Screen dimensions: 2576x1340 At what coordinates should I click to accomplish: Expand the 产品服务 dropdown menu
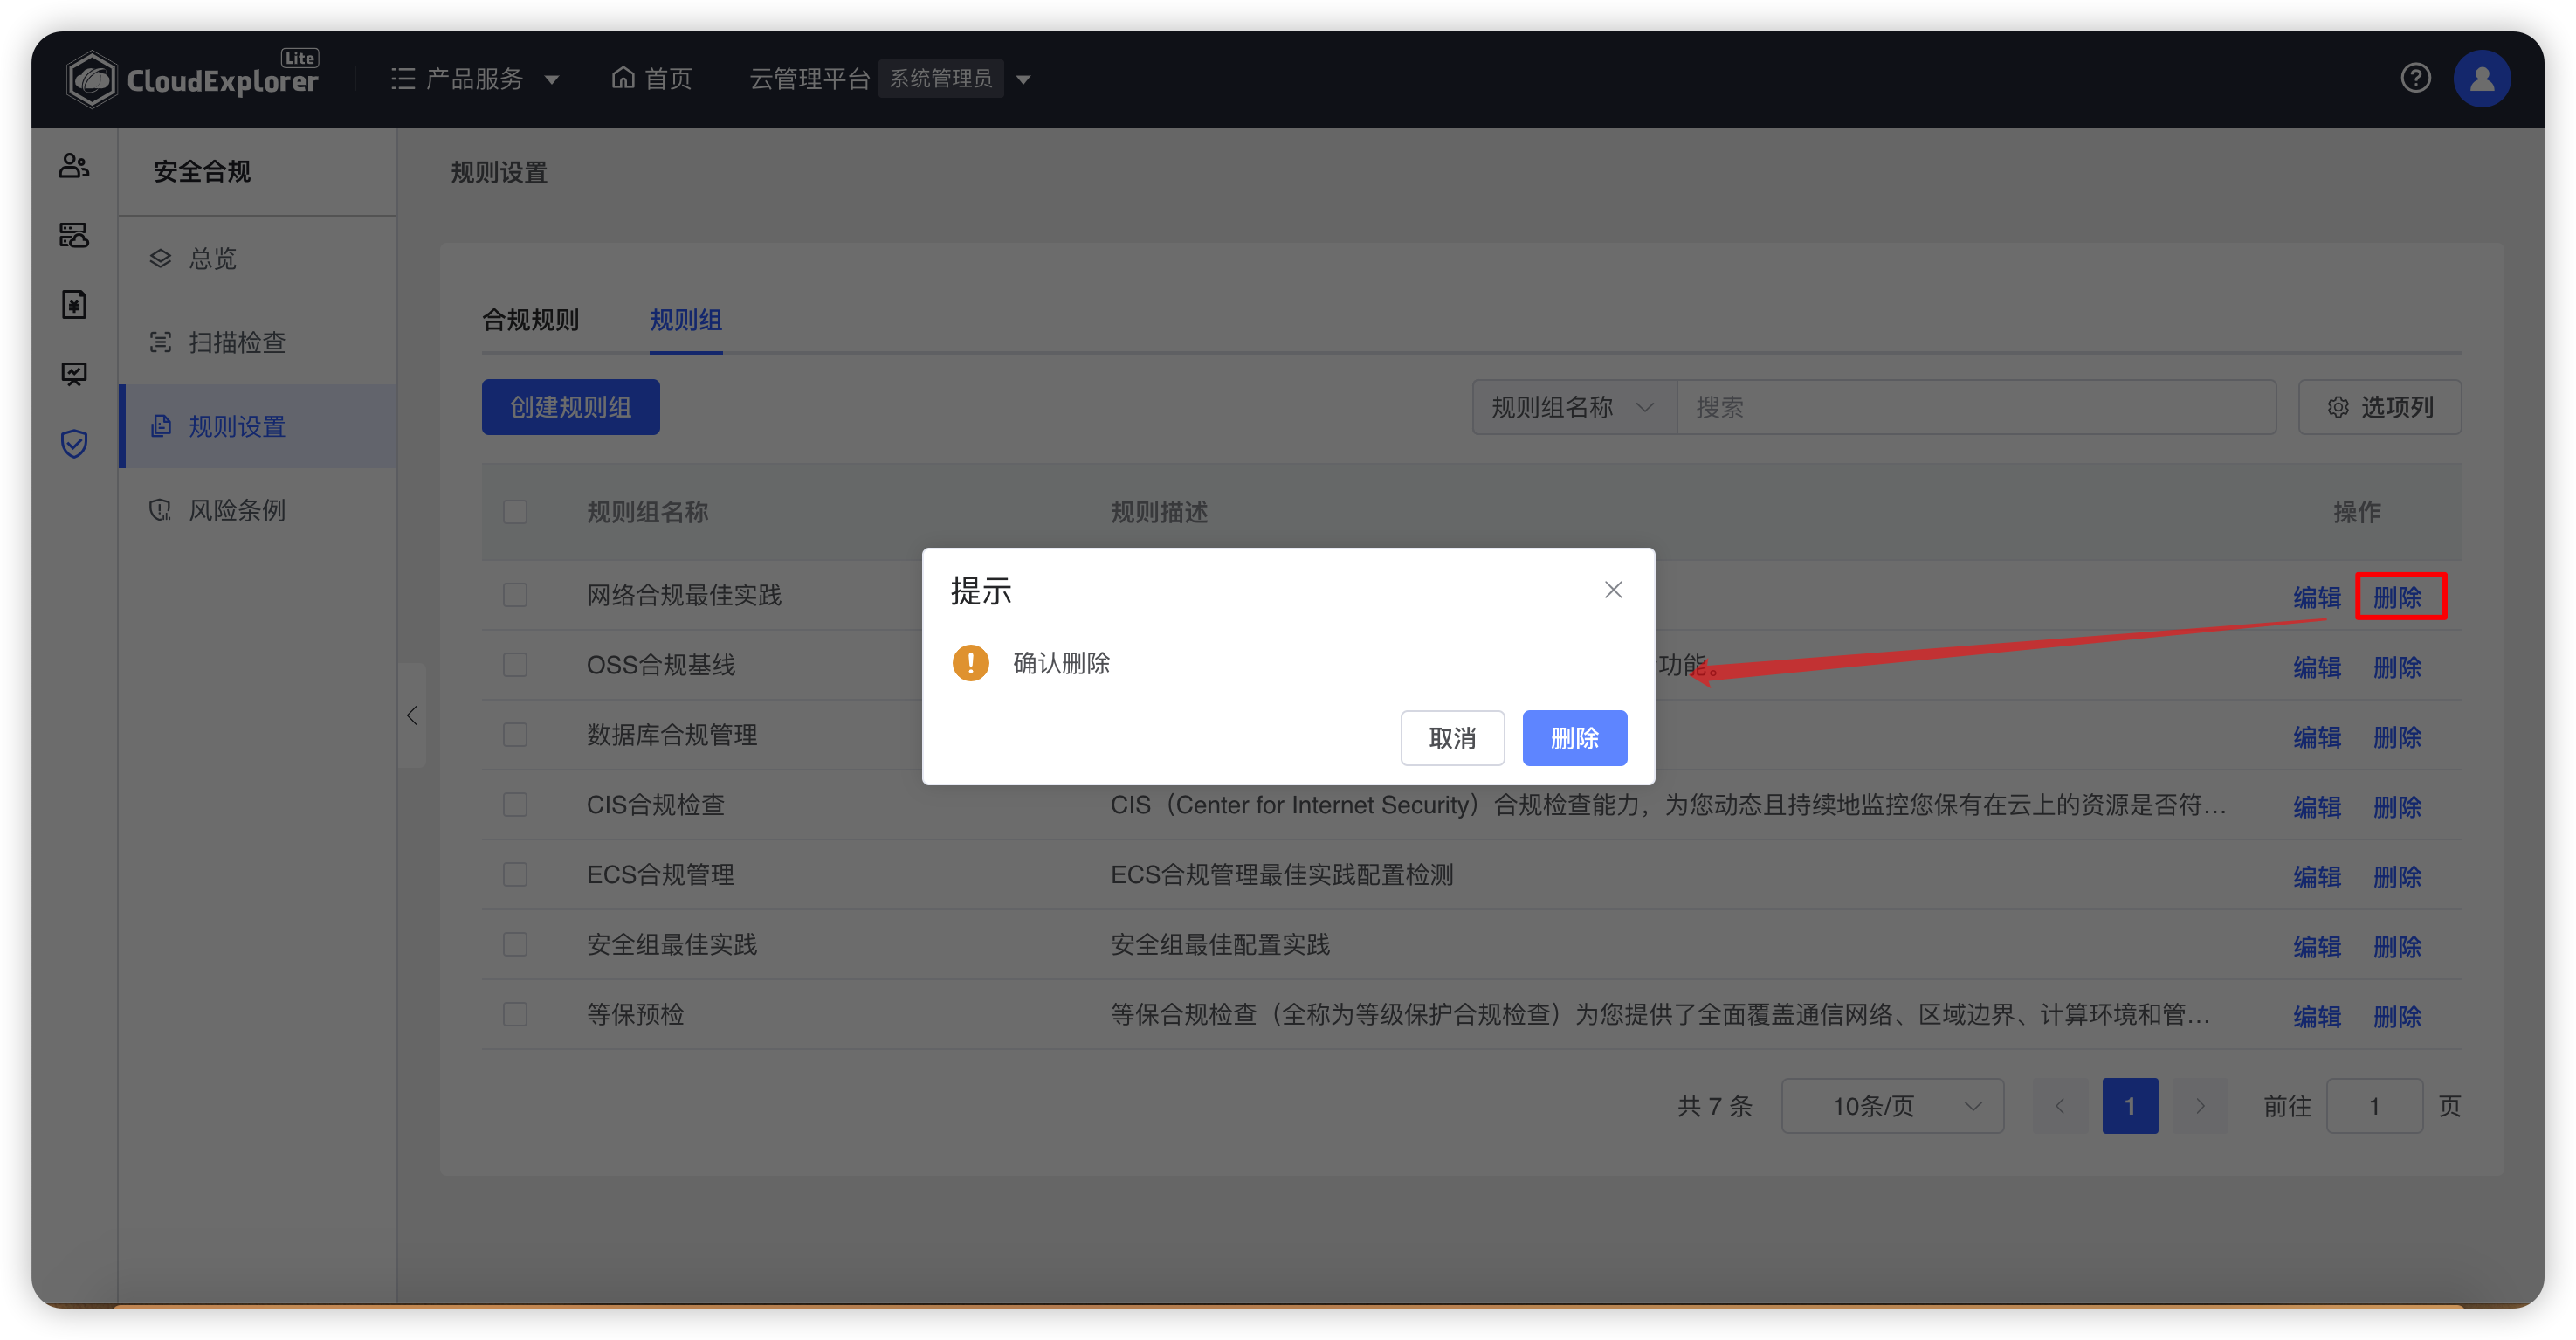[474, 78]
